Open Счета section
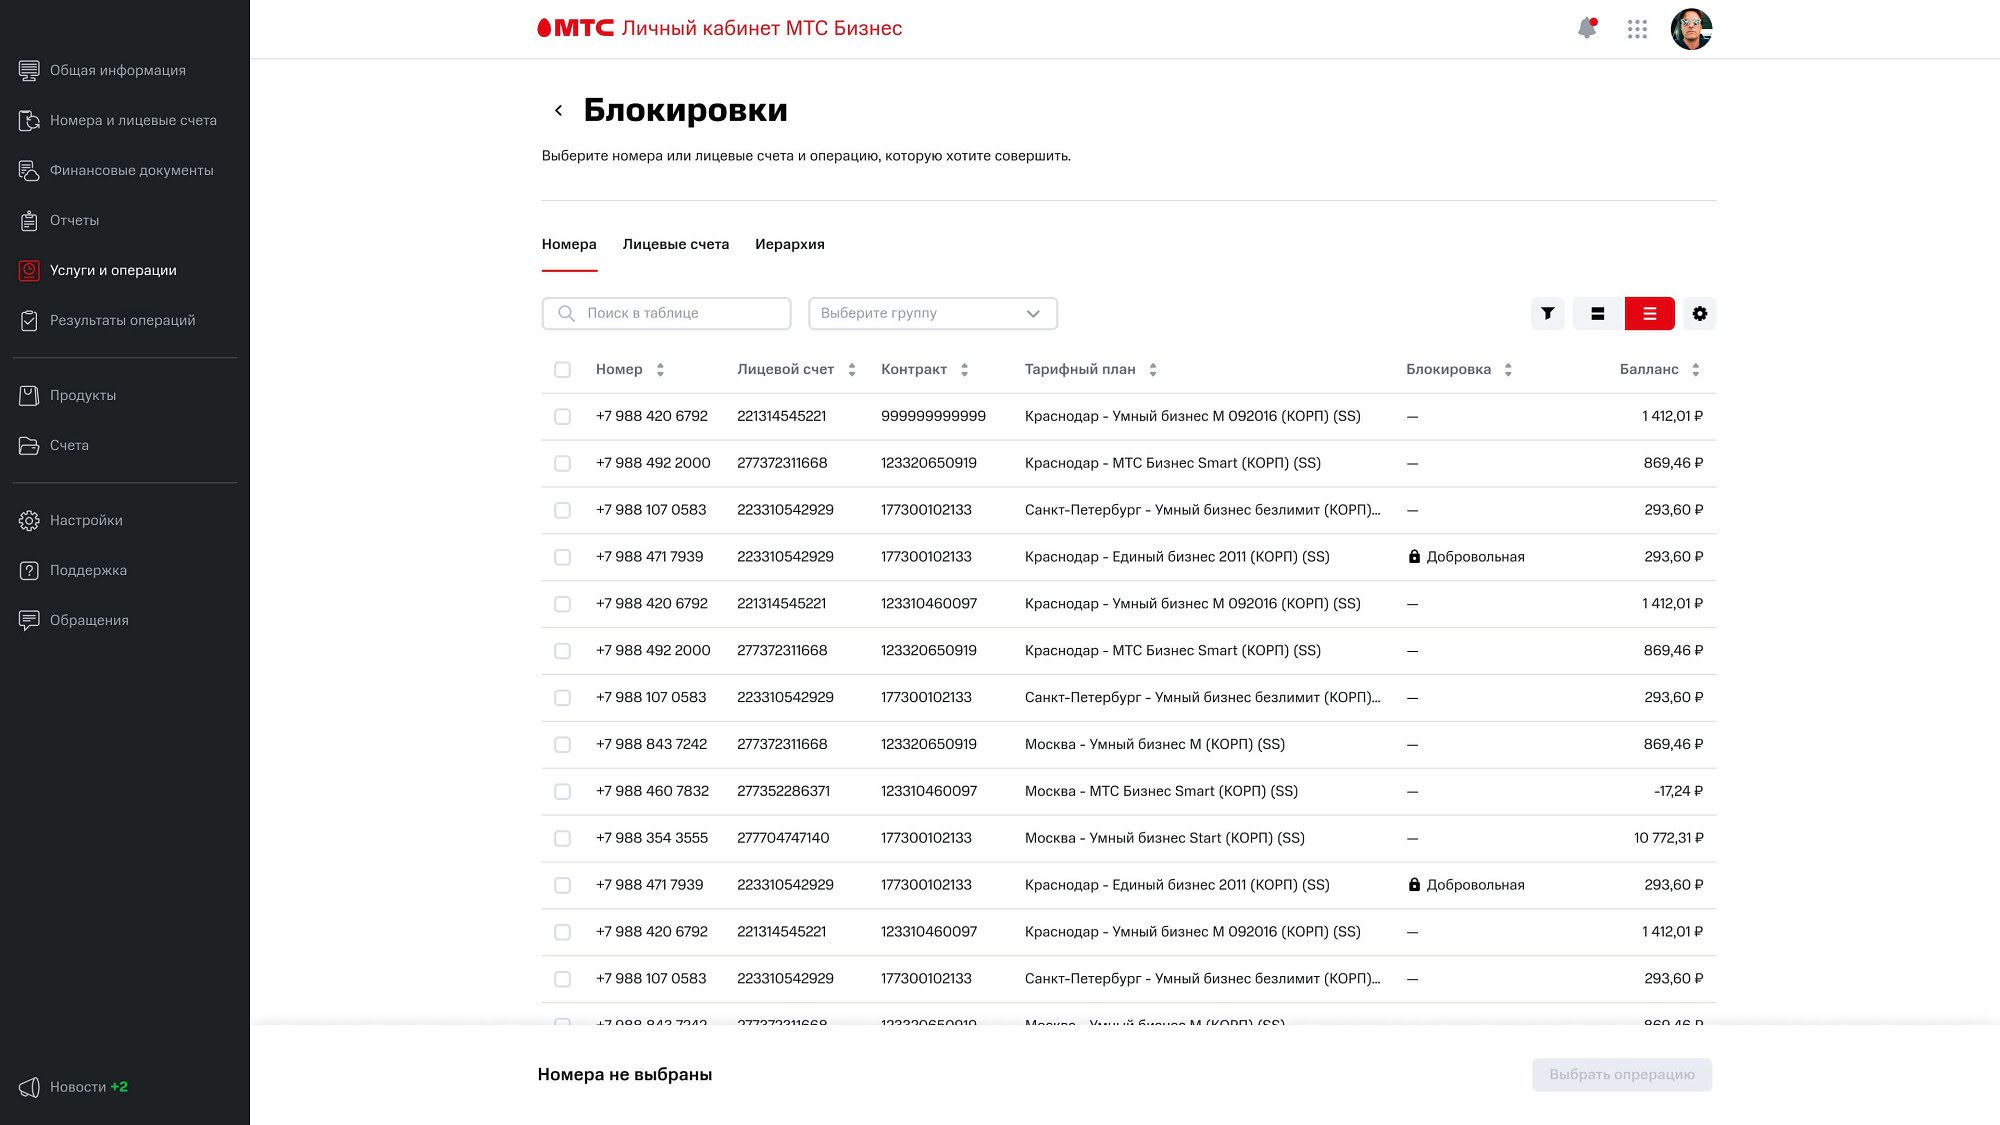Viewport: 2000px width, 1125px height. tap(54, 445)
